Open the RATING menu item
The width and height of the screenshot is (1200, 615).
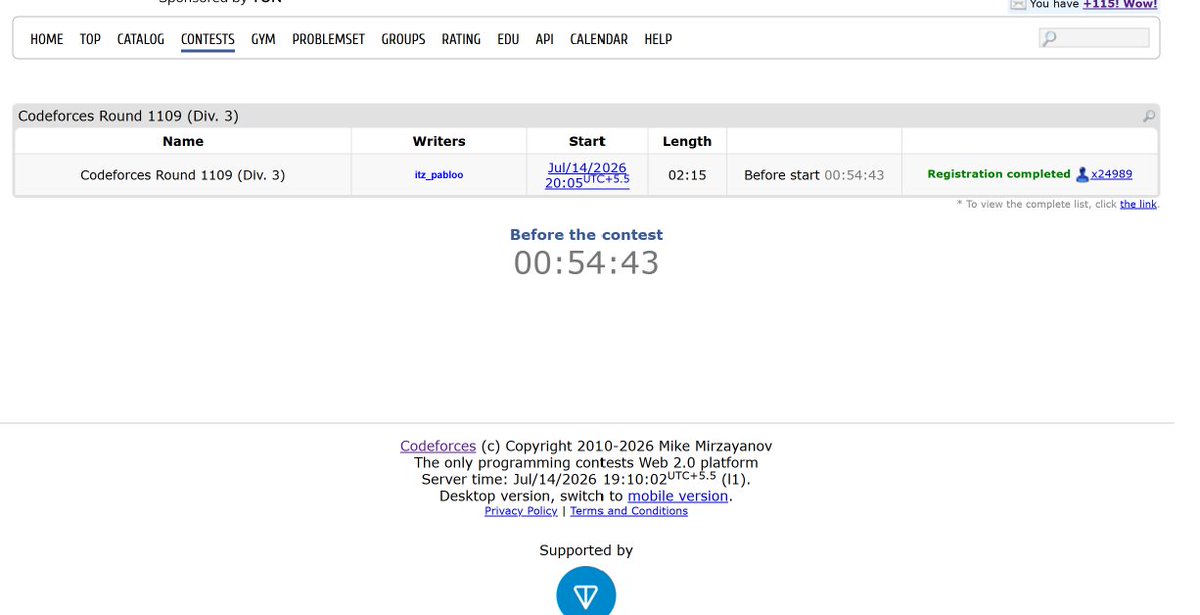tap(461, 39)
